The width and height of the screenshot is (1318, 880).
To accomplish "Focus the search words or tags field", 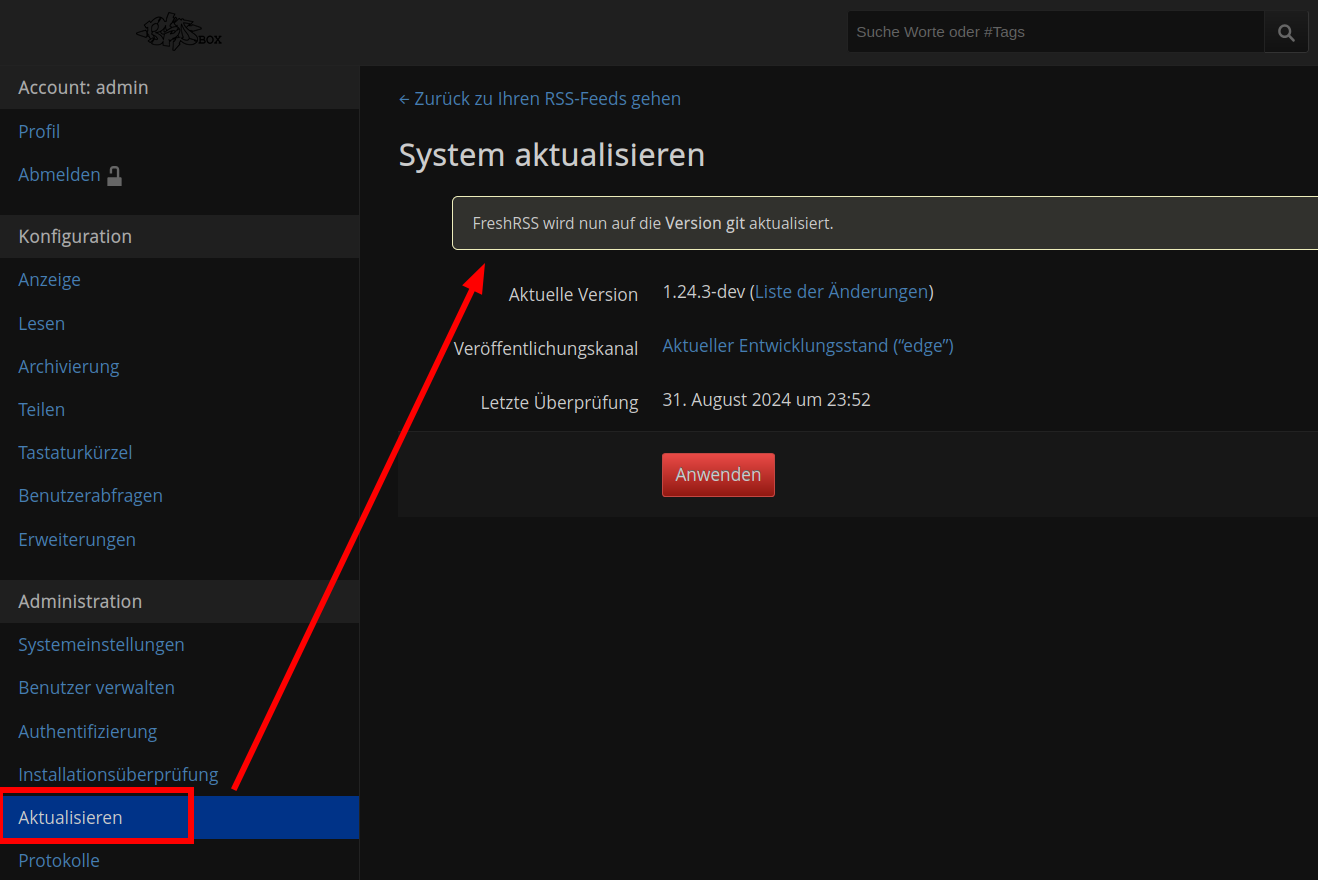I will [1056, 32].
